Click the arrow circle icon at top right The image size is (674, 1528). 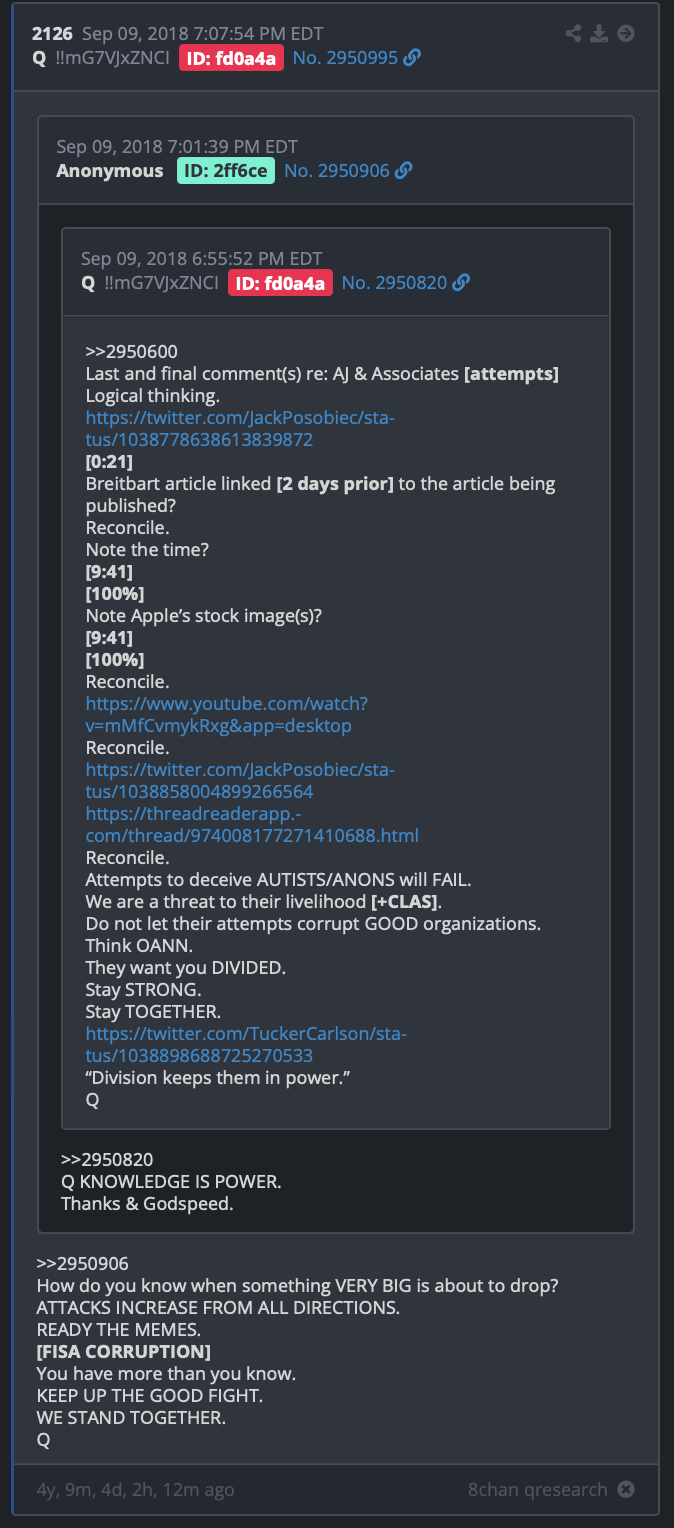(x=626, y=34)
